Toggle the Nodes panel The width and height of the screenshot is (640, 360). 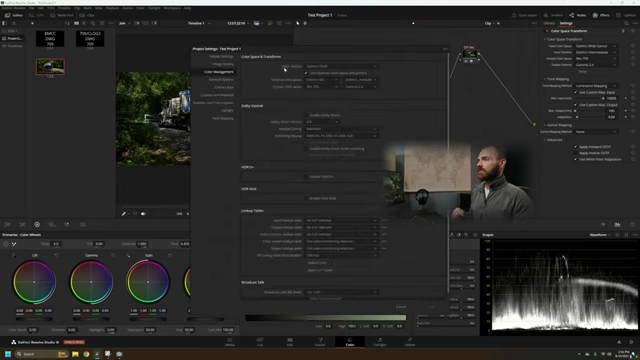pyautogui.click(x=578, y=15)
